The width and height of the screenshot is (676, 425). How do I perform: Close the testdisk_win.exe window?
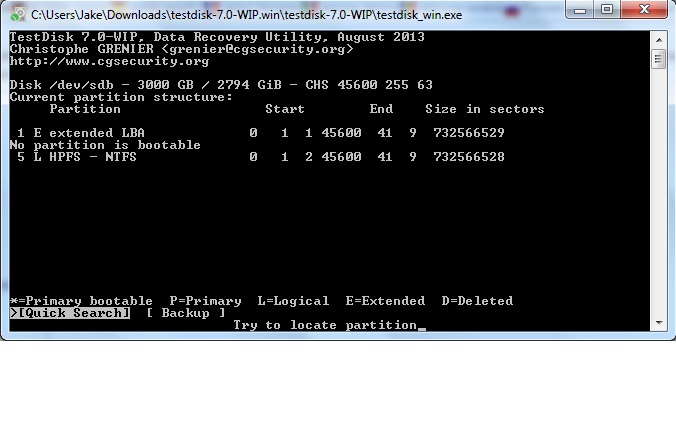(644, 9)
